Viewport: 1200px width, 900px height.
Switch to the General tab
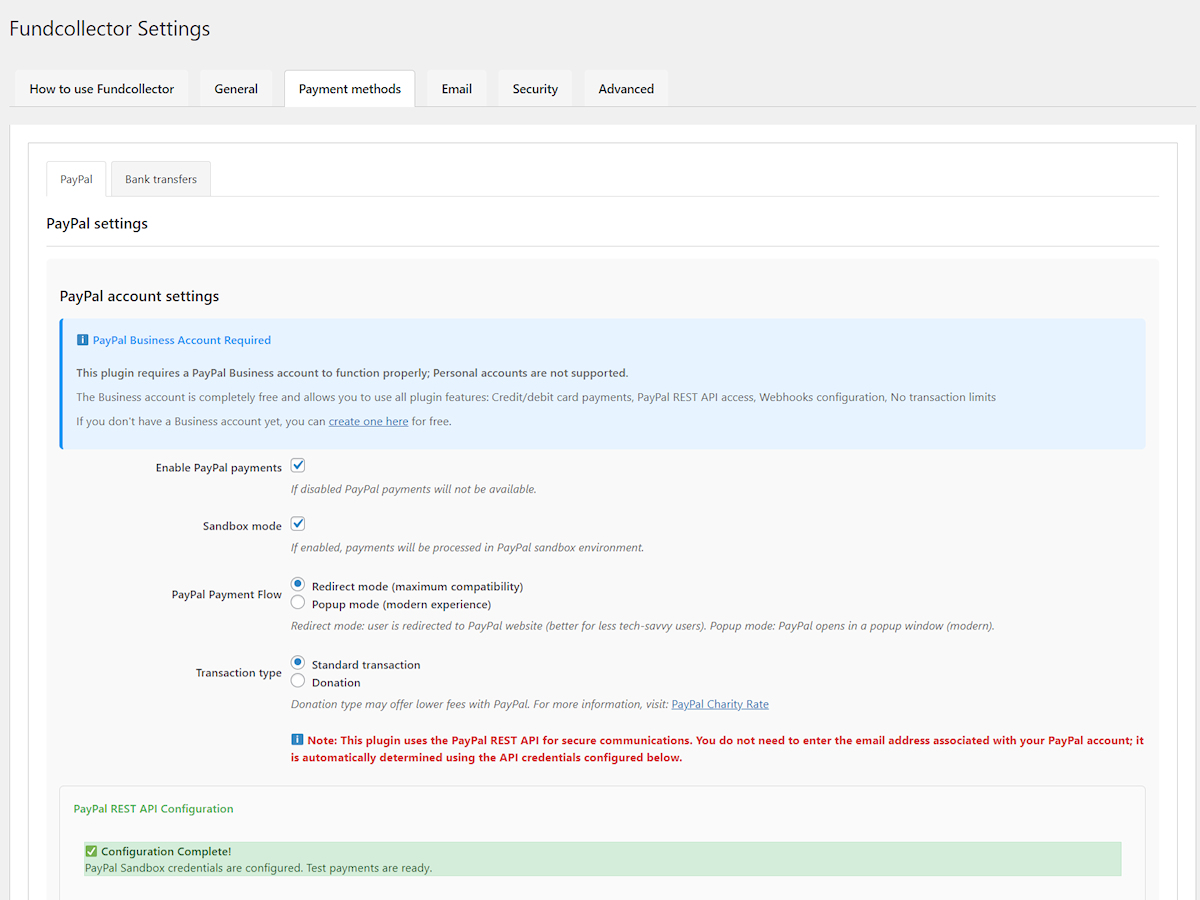pos(236,89)
